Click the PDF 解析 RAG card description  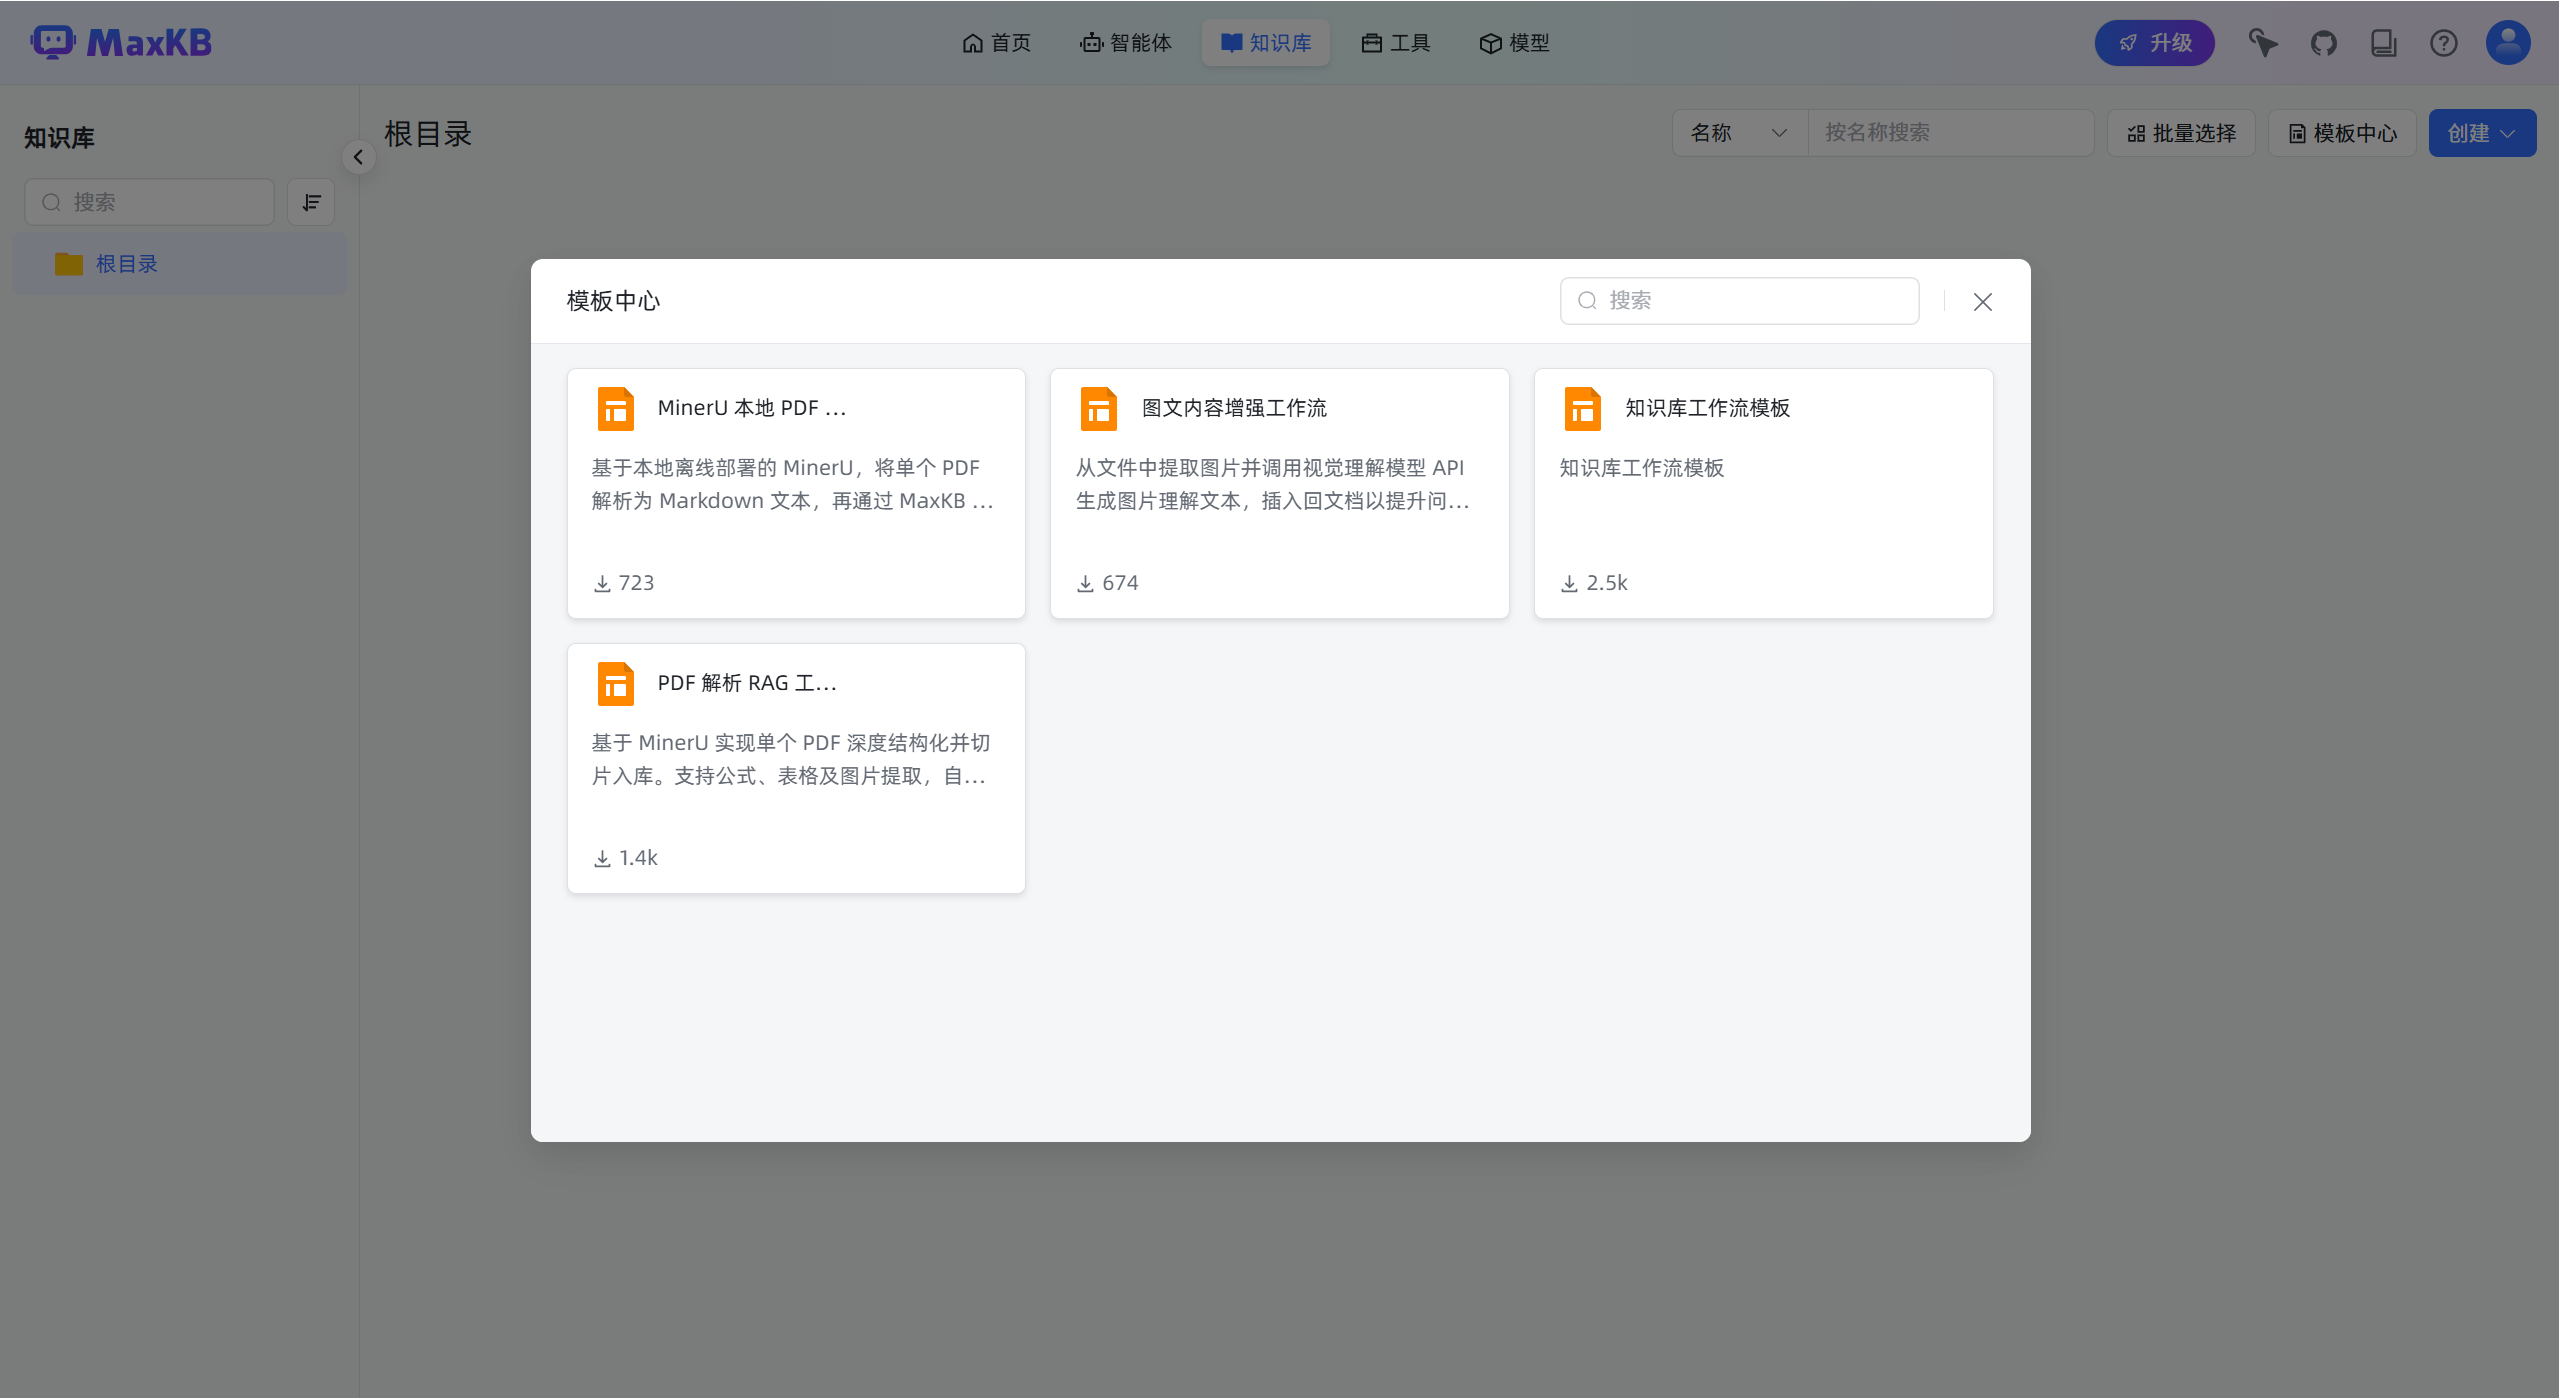click(790, 759)
